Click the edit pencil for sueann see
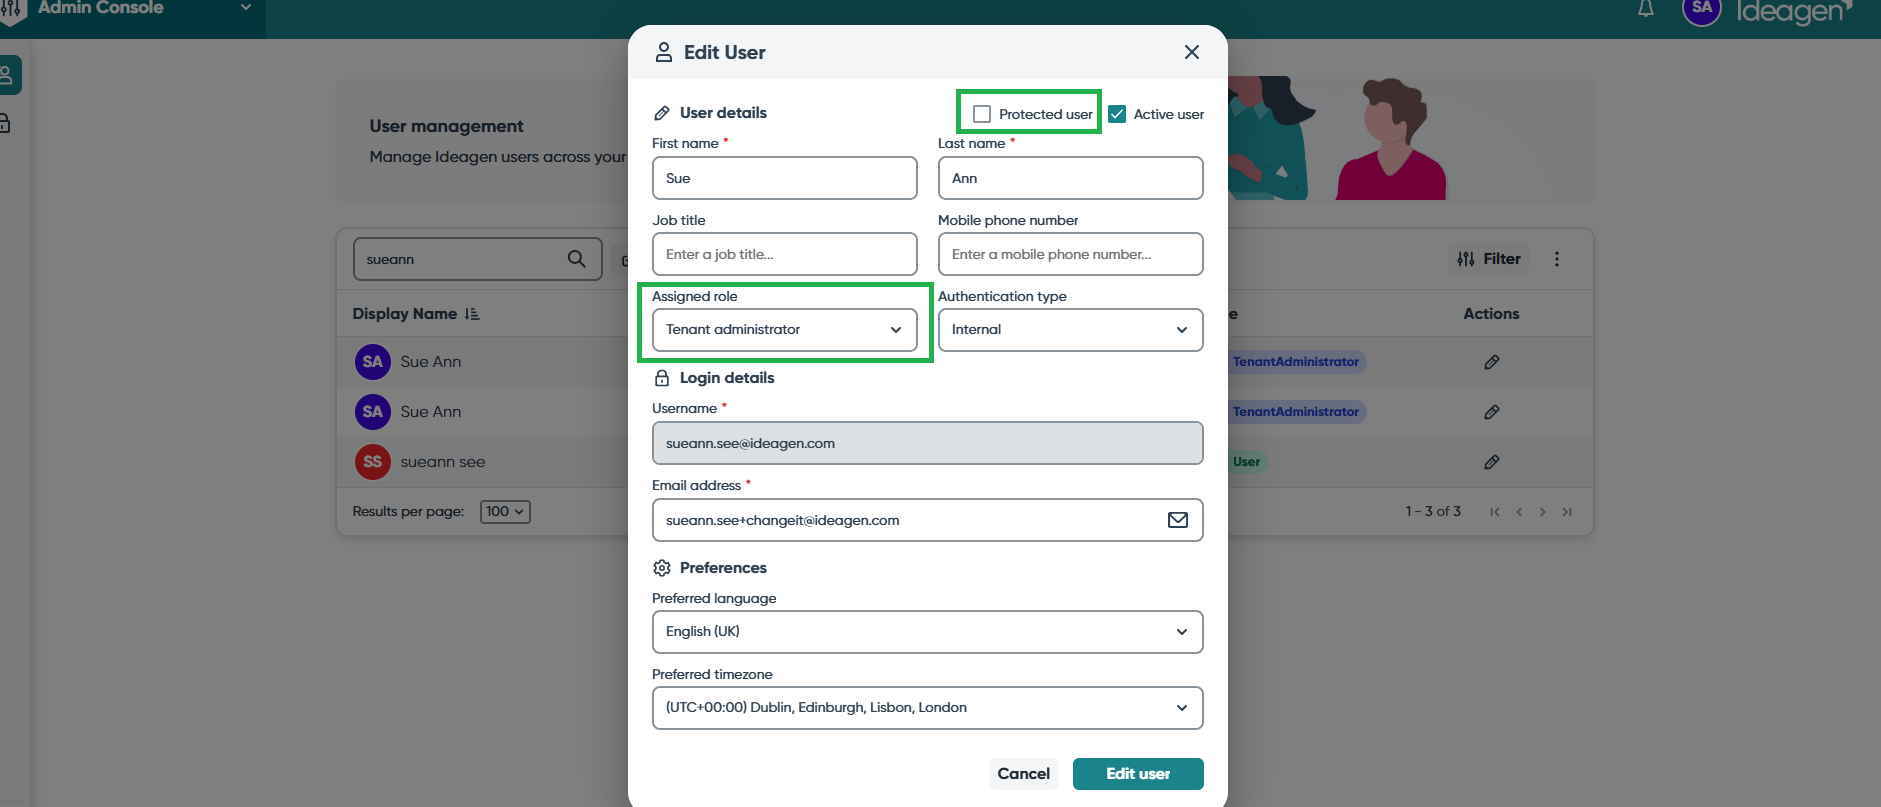The width and height of the screenshot is (1881, 807). 1491,462
